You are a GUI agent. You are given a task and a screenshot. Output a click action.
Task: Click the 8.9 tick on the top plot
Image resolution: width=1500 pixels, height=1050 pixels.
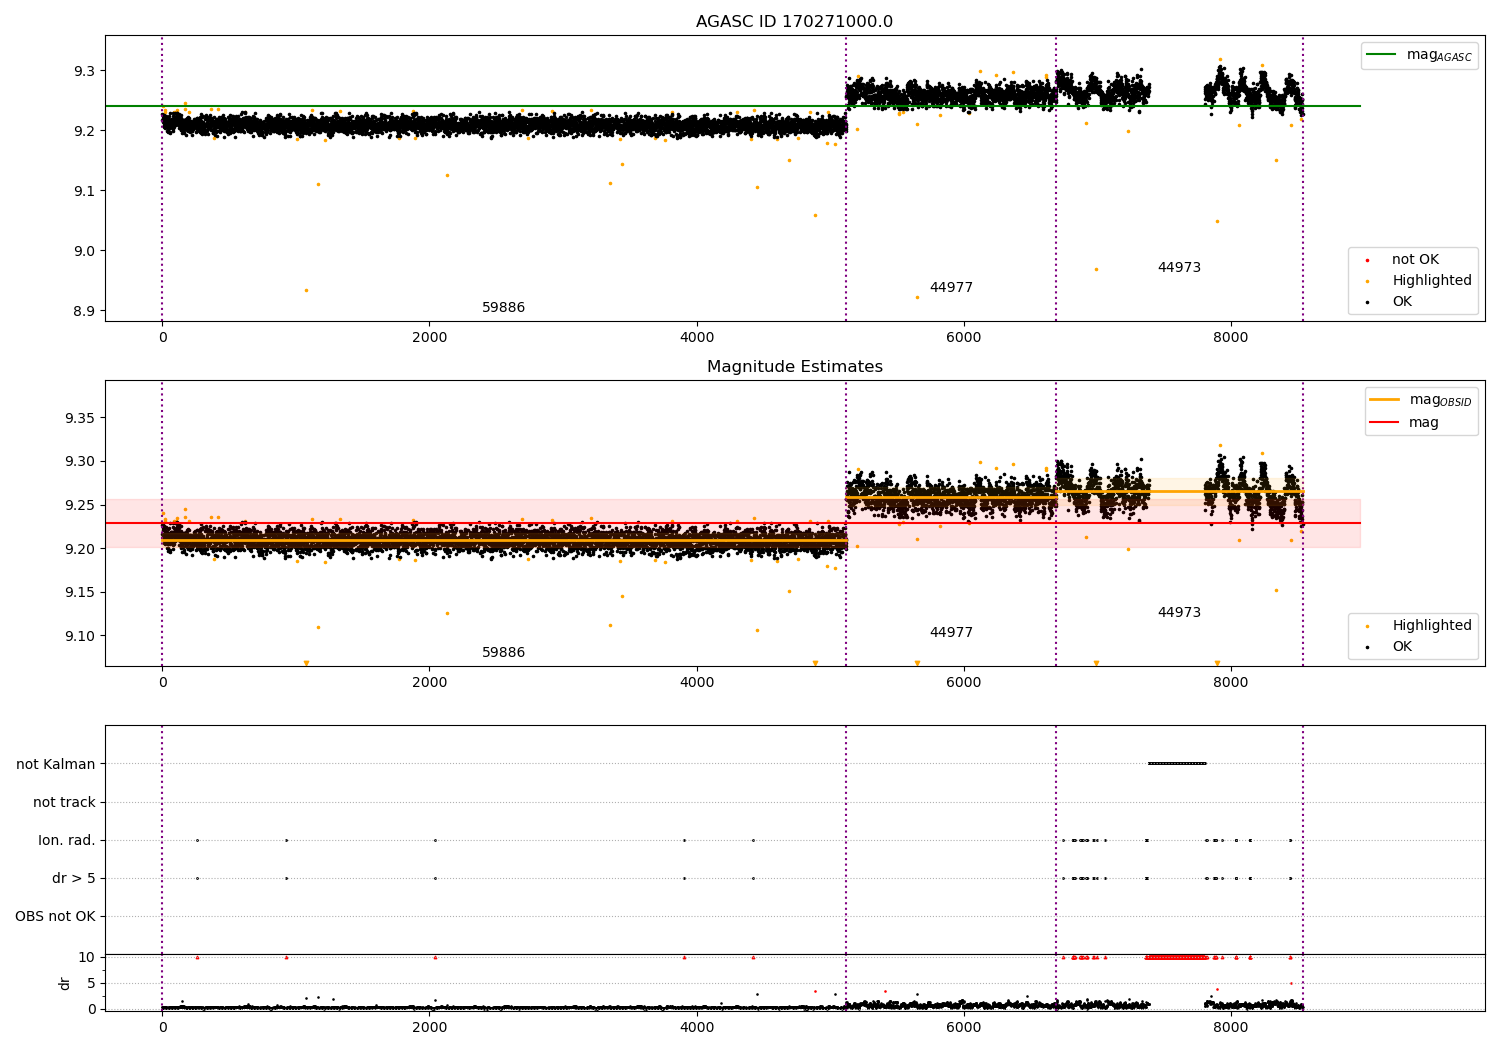point(84,311)
